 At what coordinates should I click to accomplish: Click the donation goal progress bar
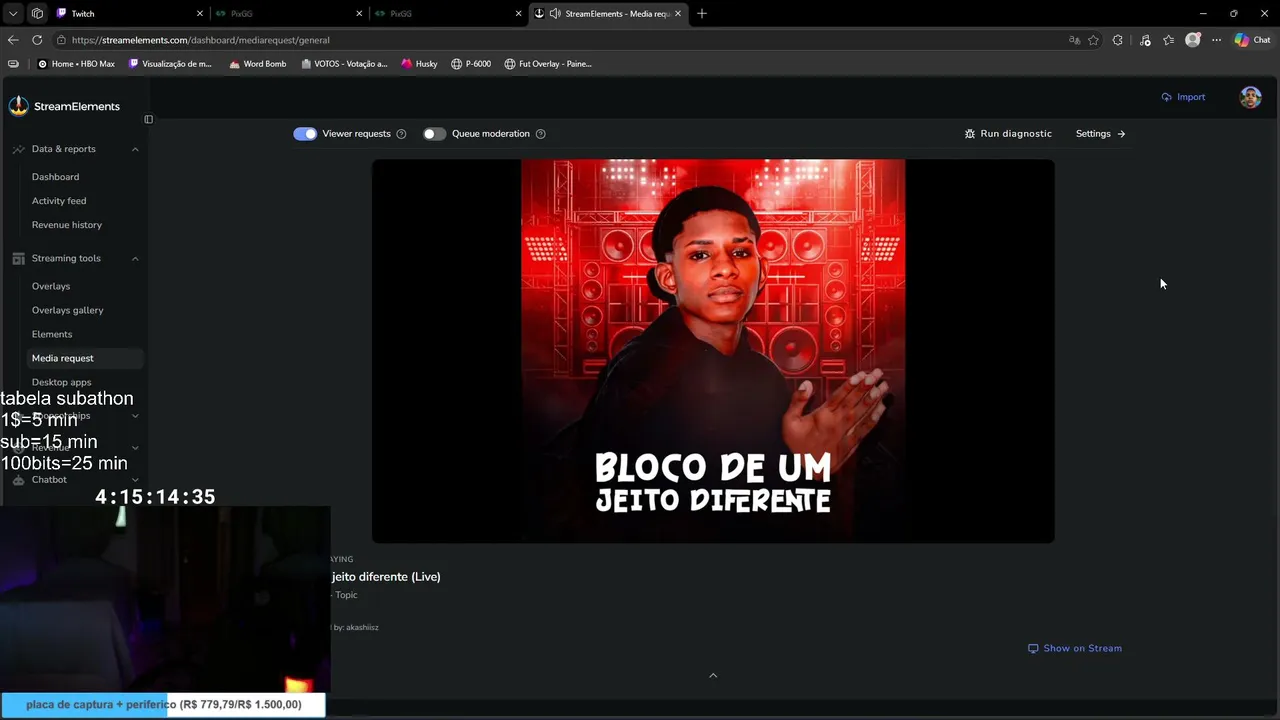click(163, 705)
